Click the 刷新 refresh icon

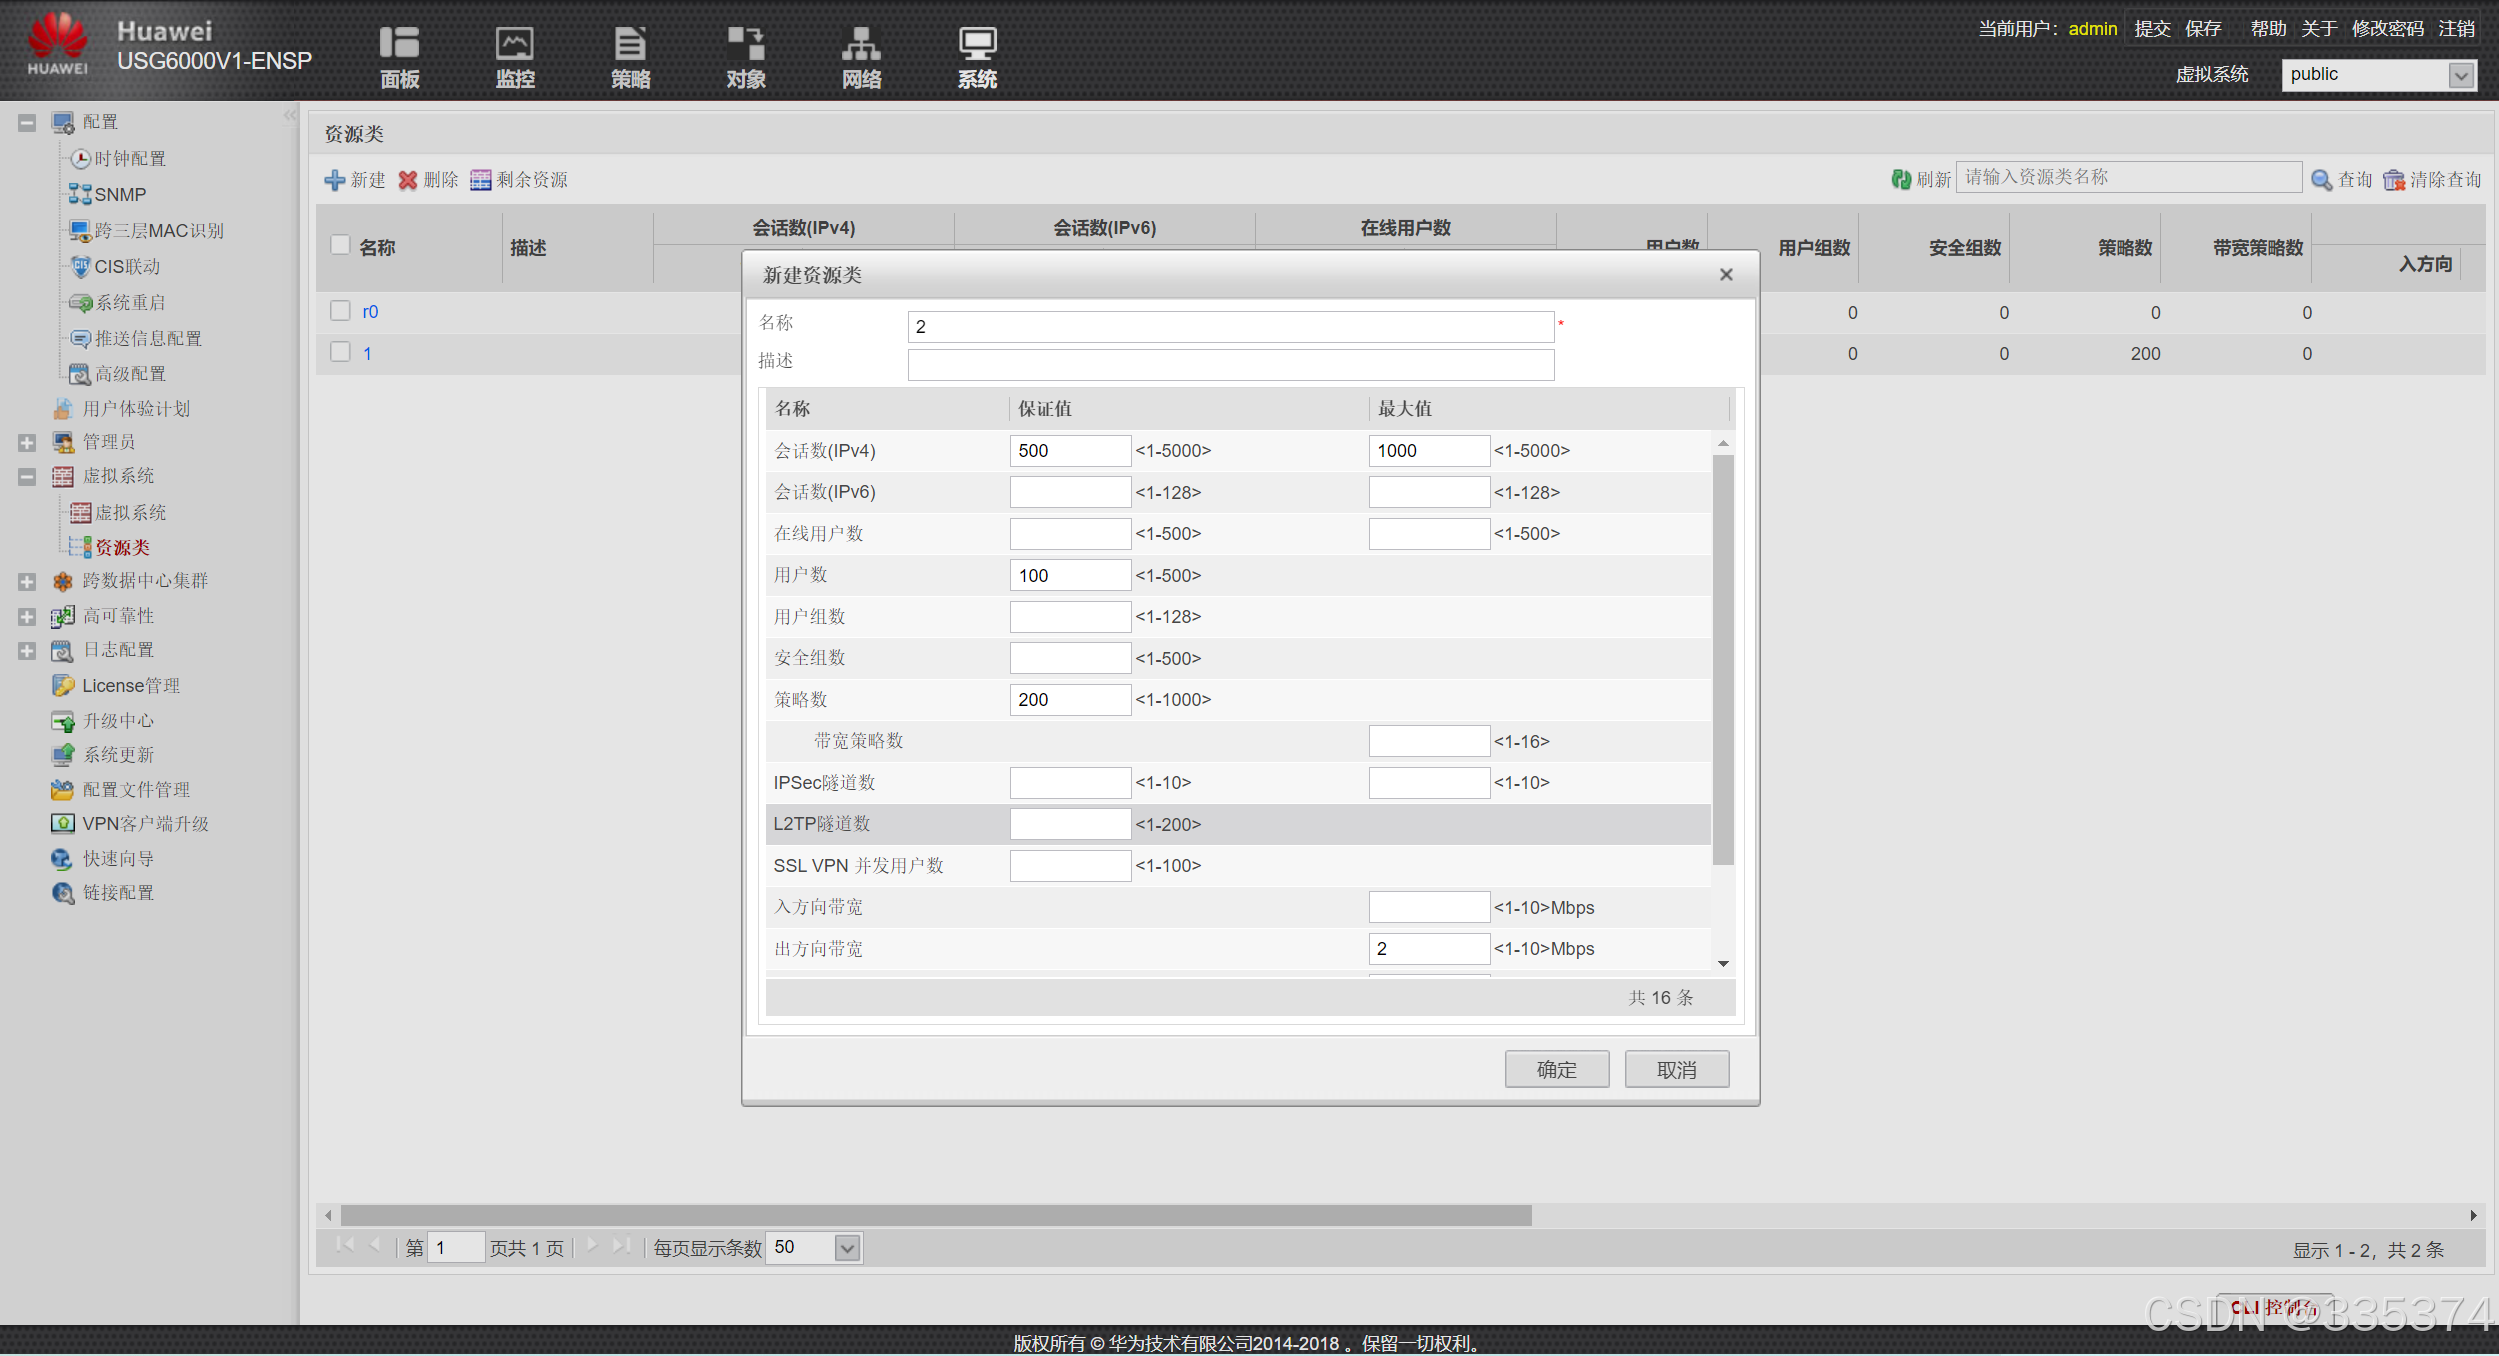point(1901,179)
